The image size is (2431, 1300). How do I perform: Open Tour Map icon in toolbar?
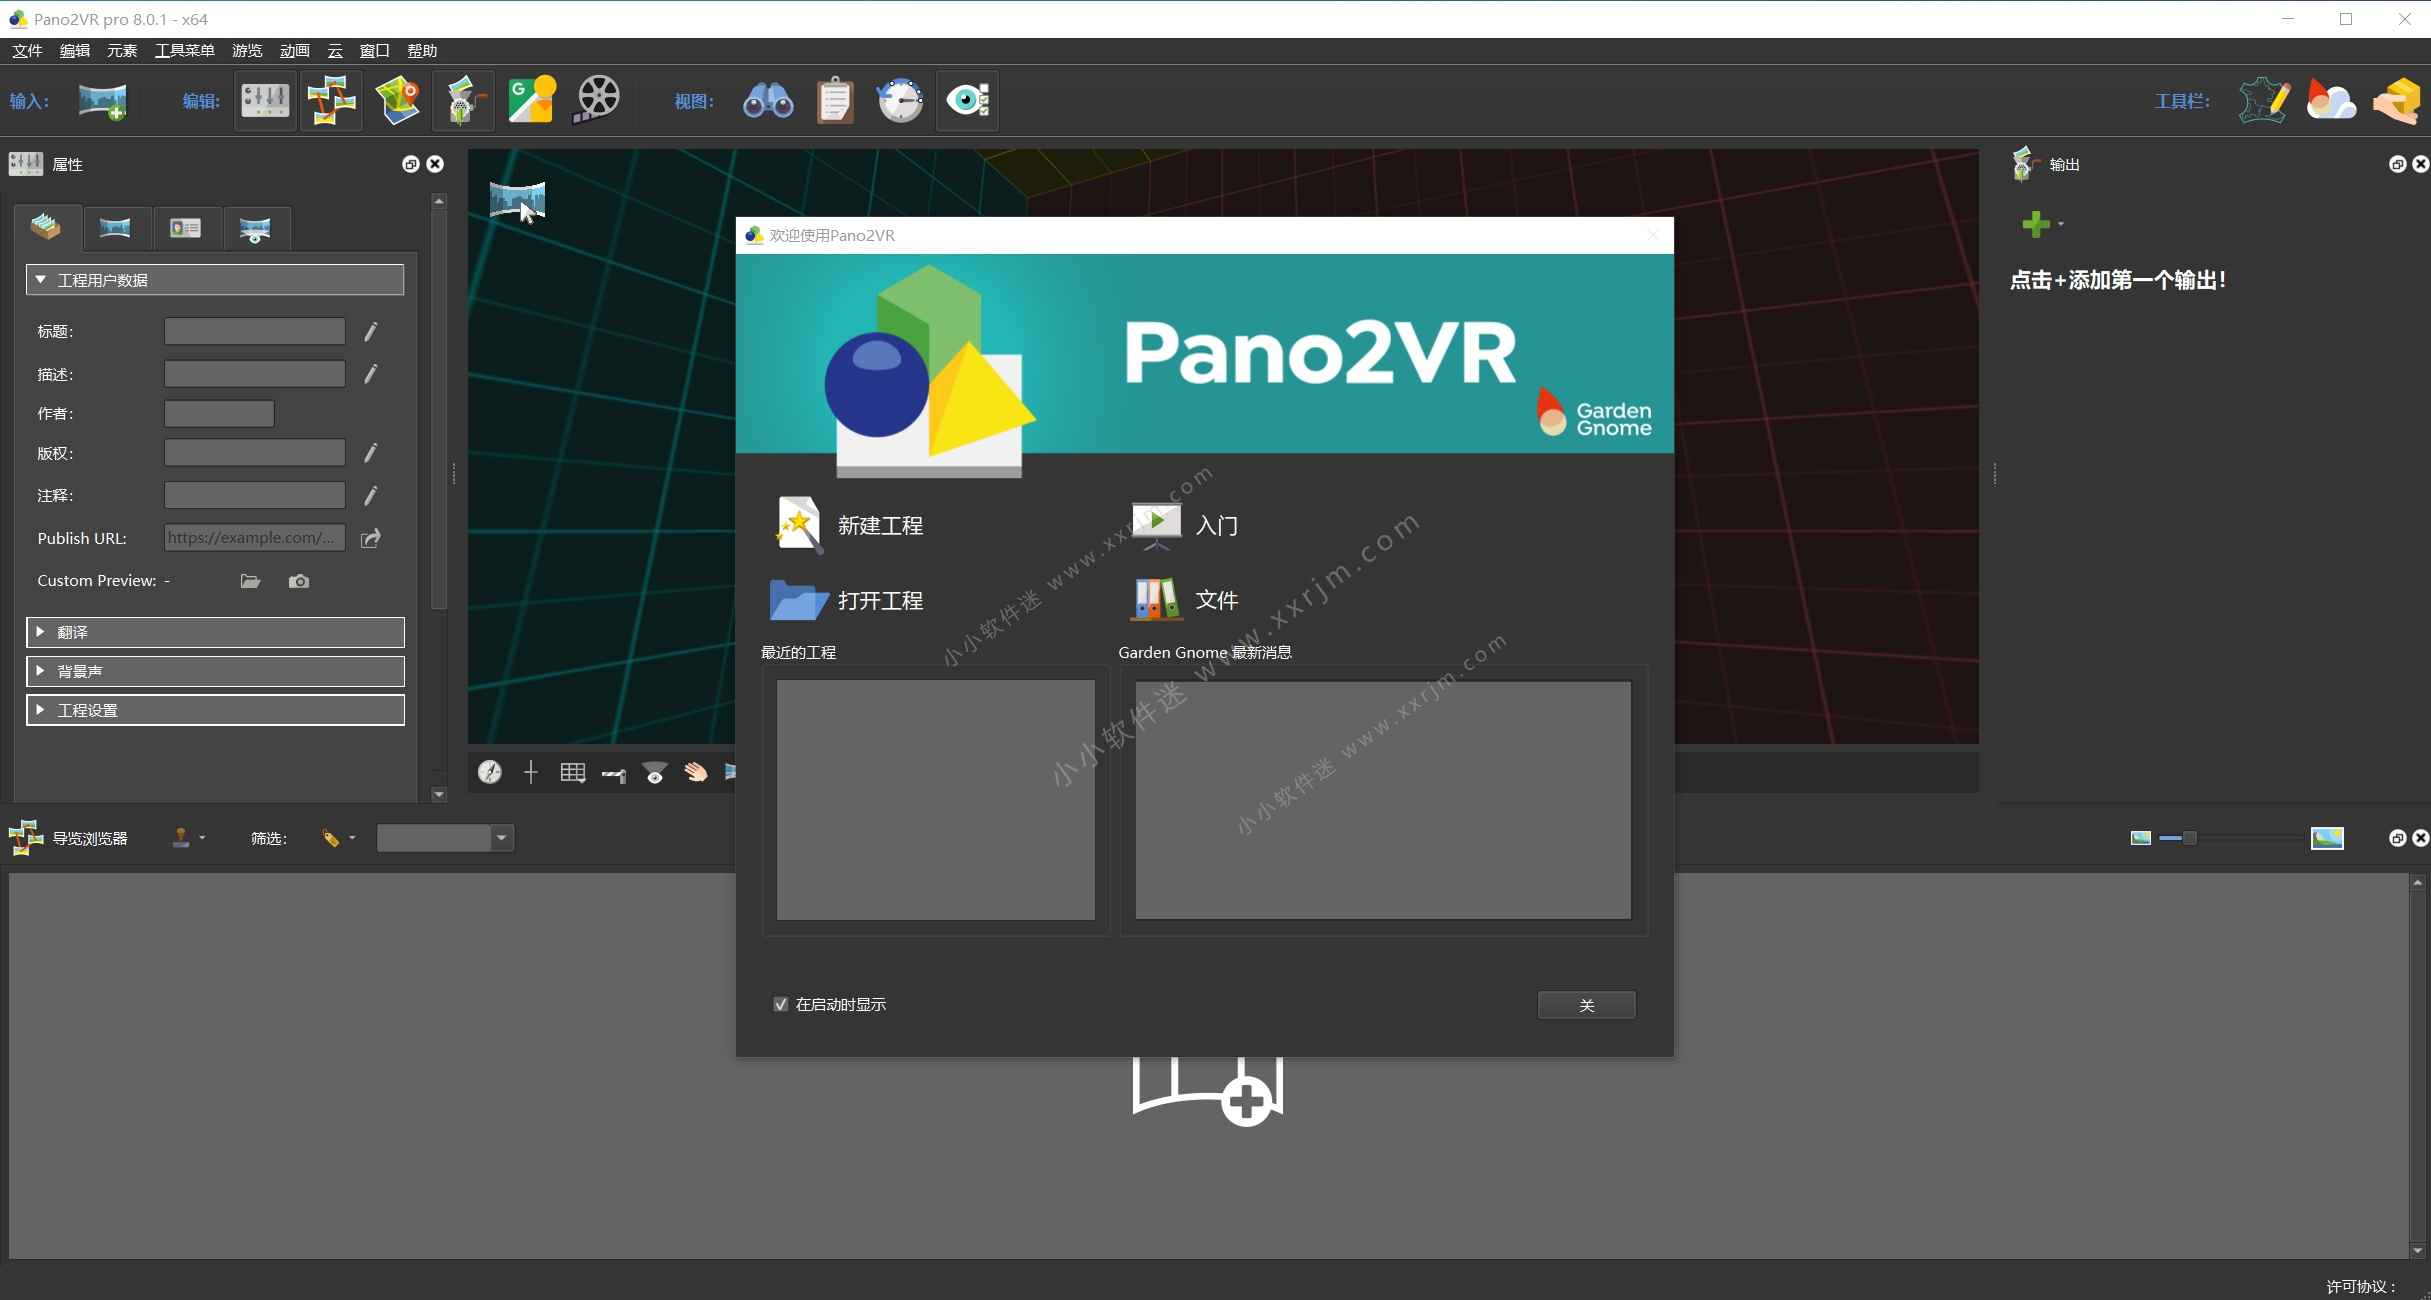pos(398,101)
